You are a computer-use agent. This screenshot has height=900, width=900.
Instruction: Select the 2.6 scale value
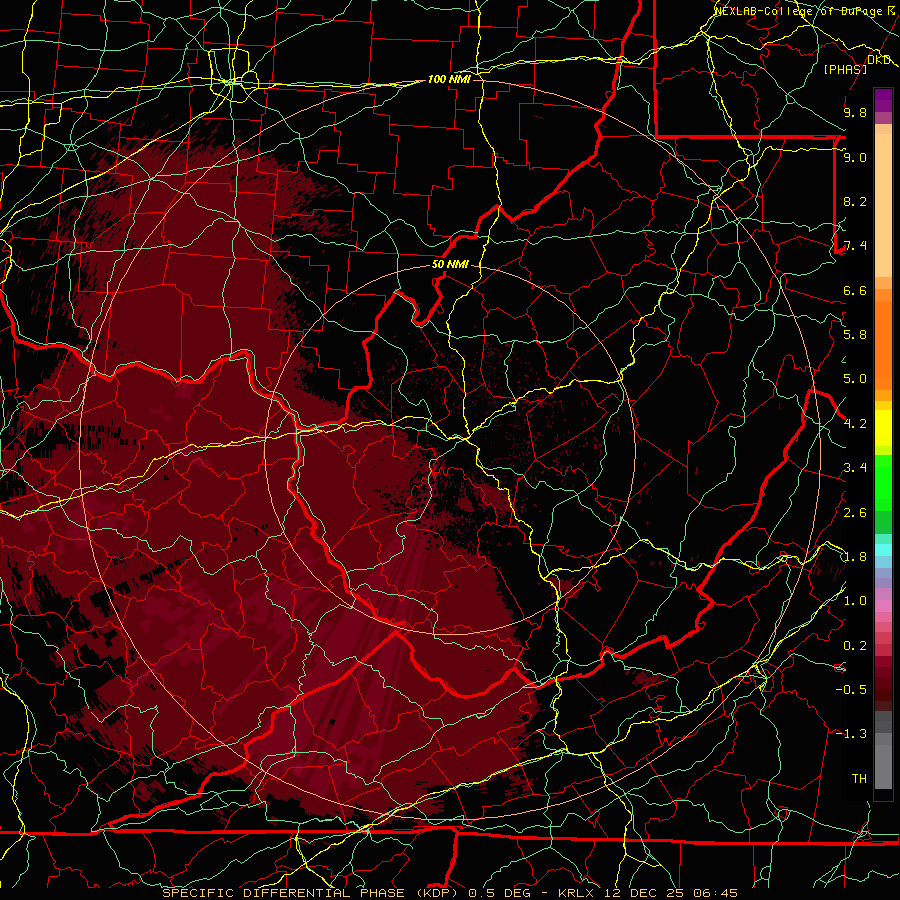[855, 513]
